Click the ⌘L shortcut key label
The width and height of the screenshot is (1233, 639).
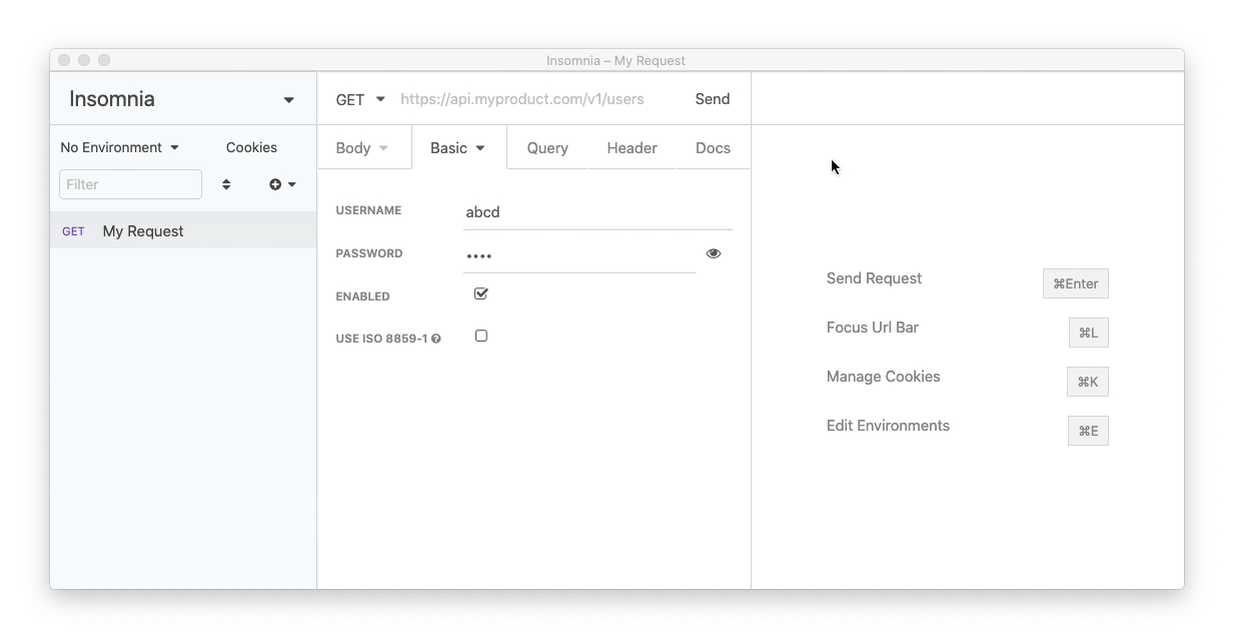(x=1089, y=333)
